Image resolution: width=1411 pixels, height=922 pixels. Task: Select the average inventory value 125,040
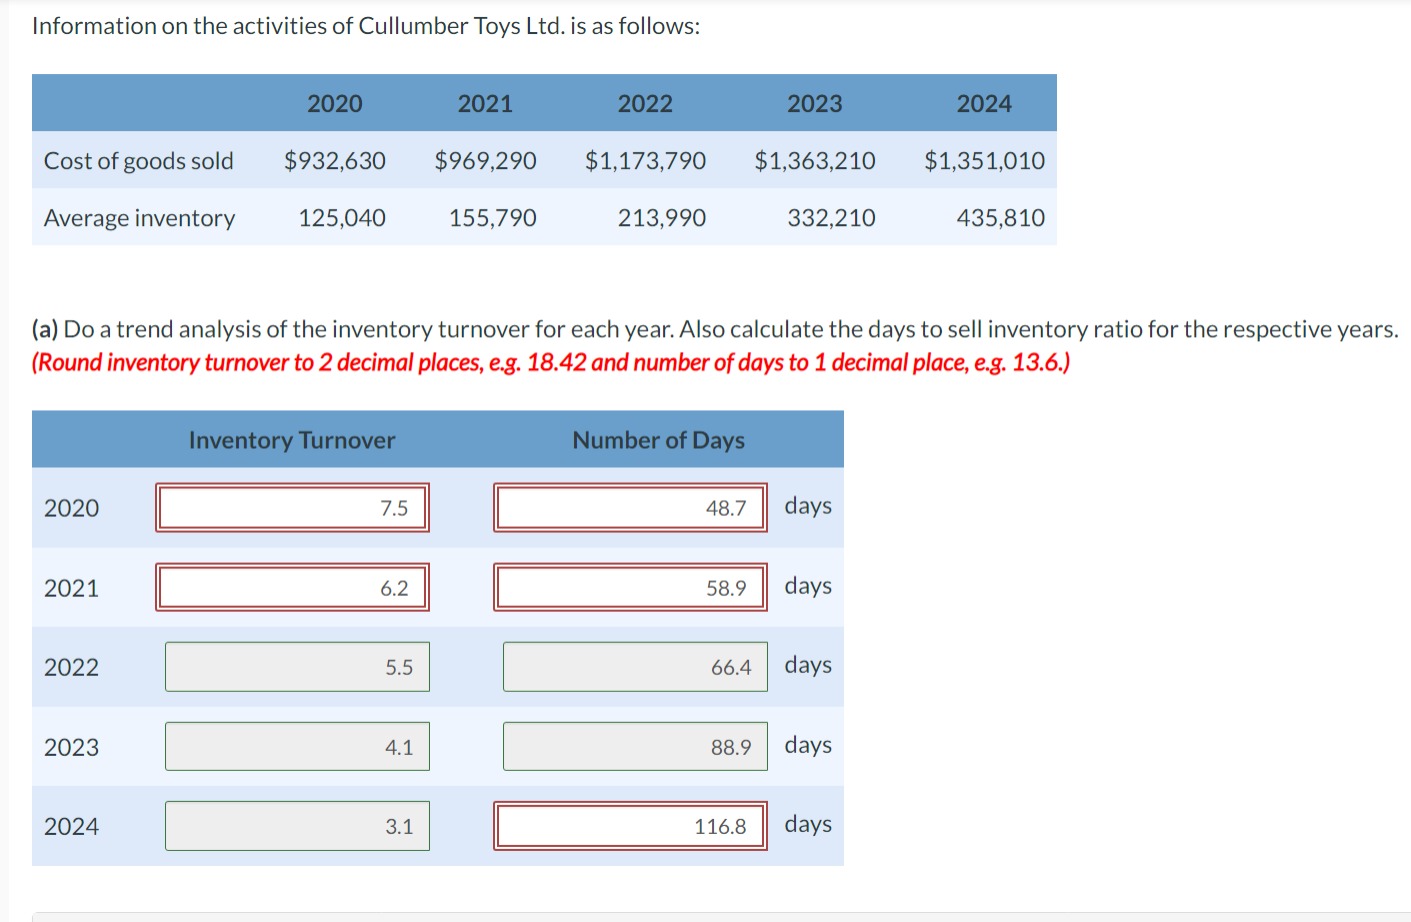tap(342, 218)
